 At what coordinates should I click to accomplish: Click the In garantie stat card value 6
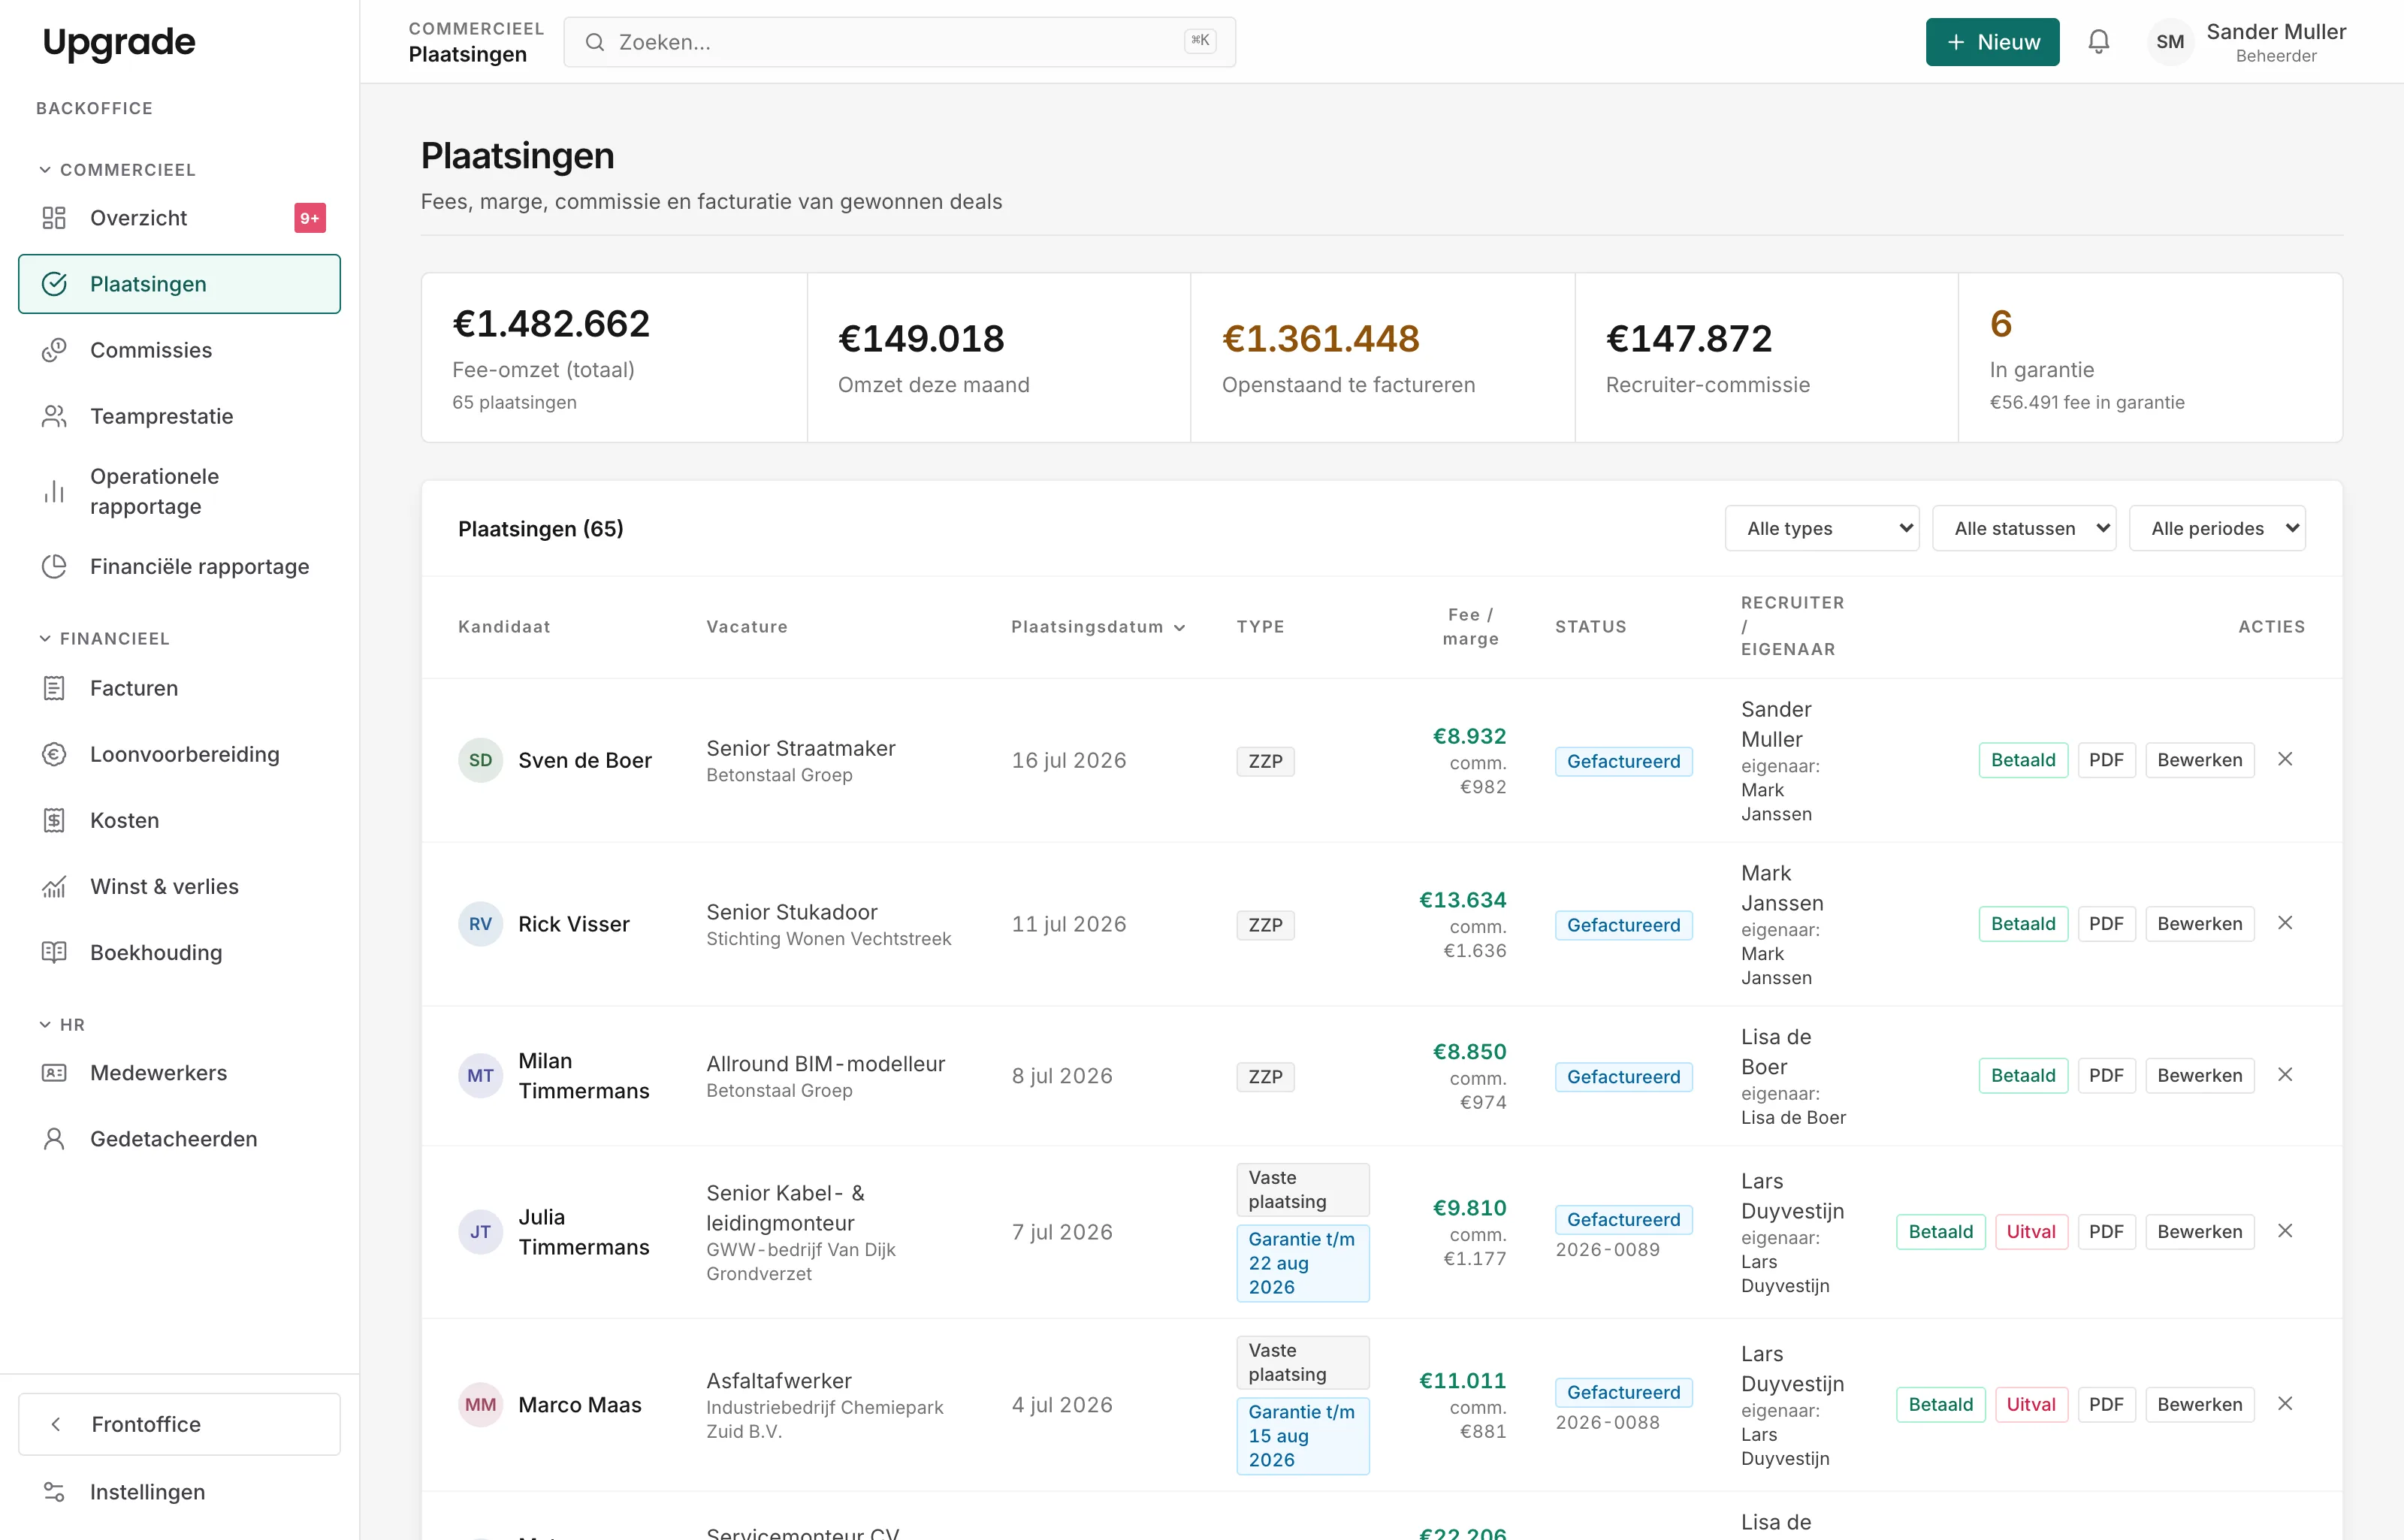2000,324
